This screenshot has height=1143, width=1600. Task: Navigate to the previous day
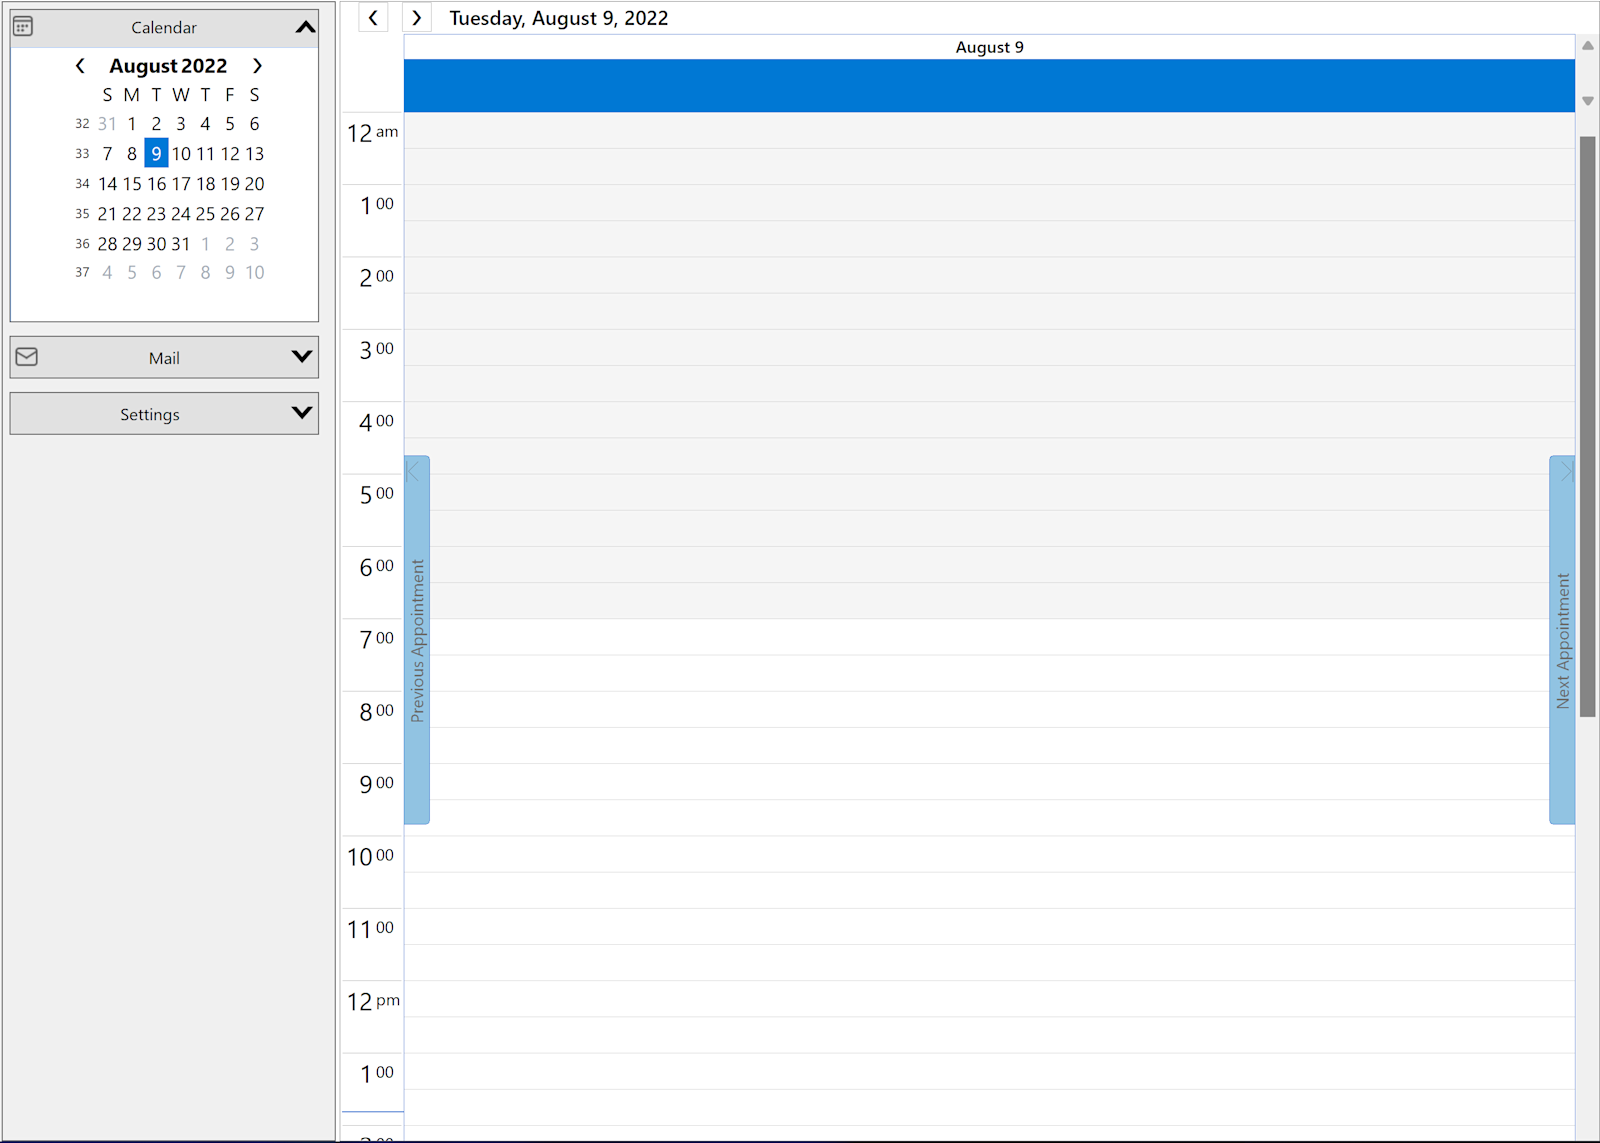[x=373, y=17]
